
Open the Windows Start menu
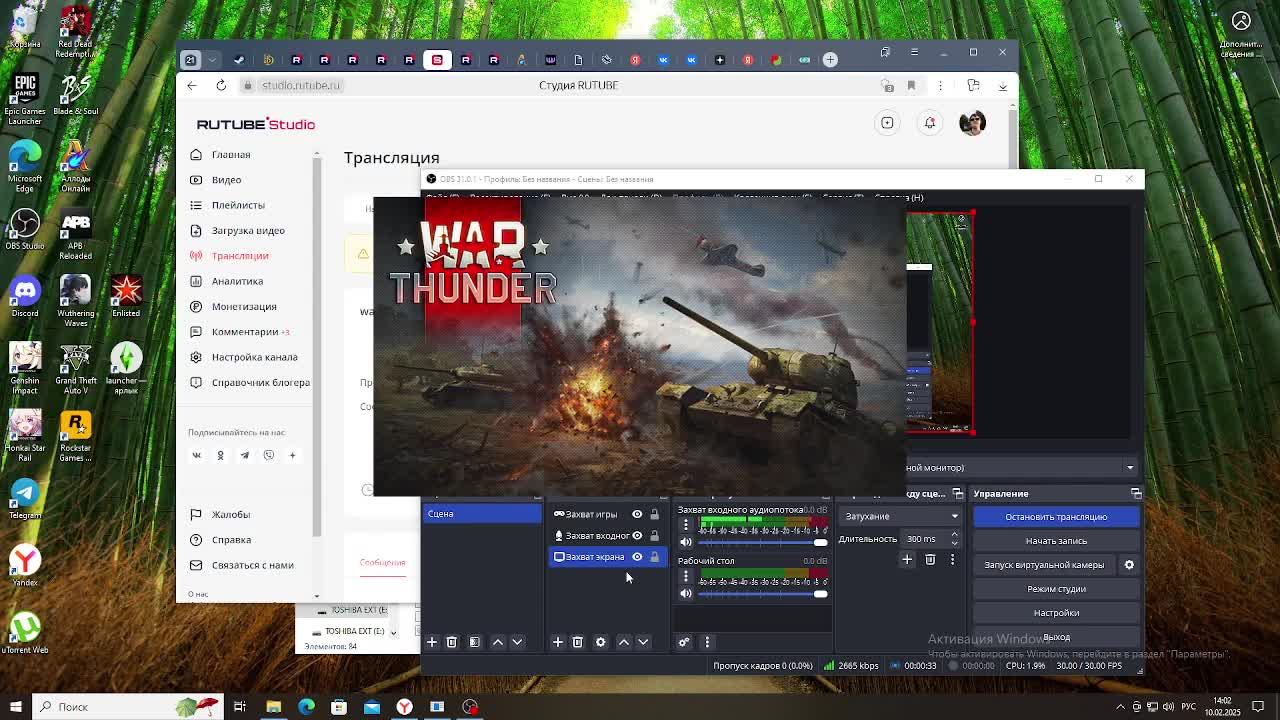tap(15, 707)
